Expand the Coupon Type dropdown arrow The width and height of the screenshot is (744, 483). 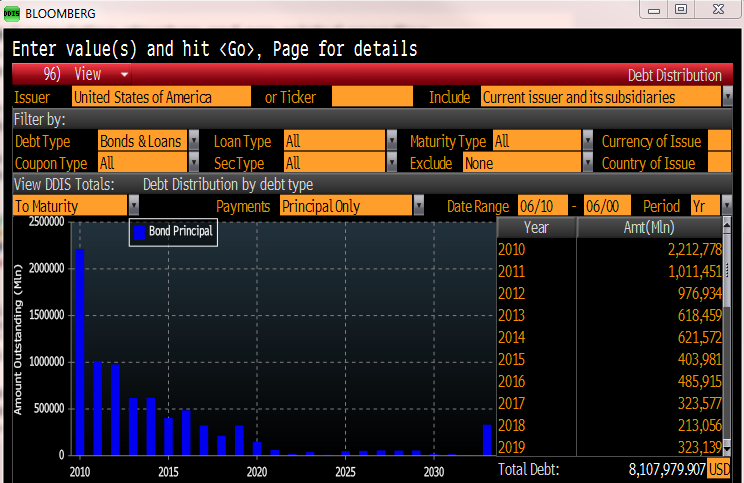coord(194,162)
